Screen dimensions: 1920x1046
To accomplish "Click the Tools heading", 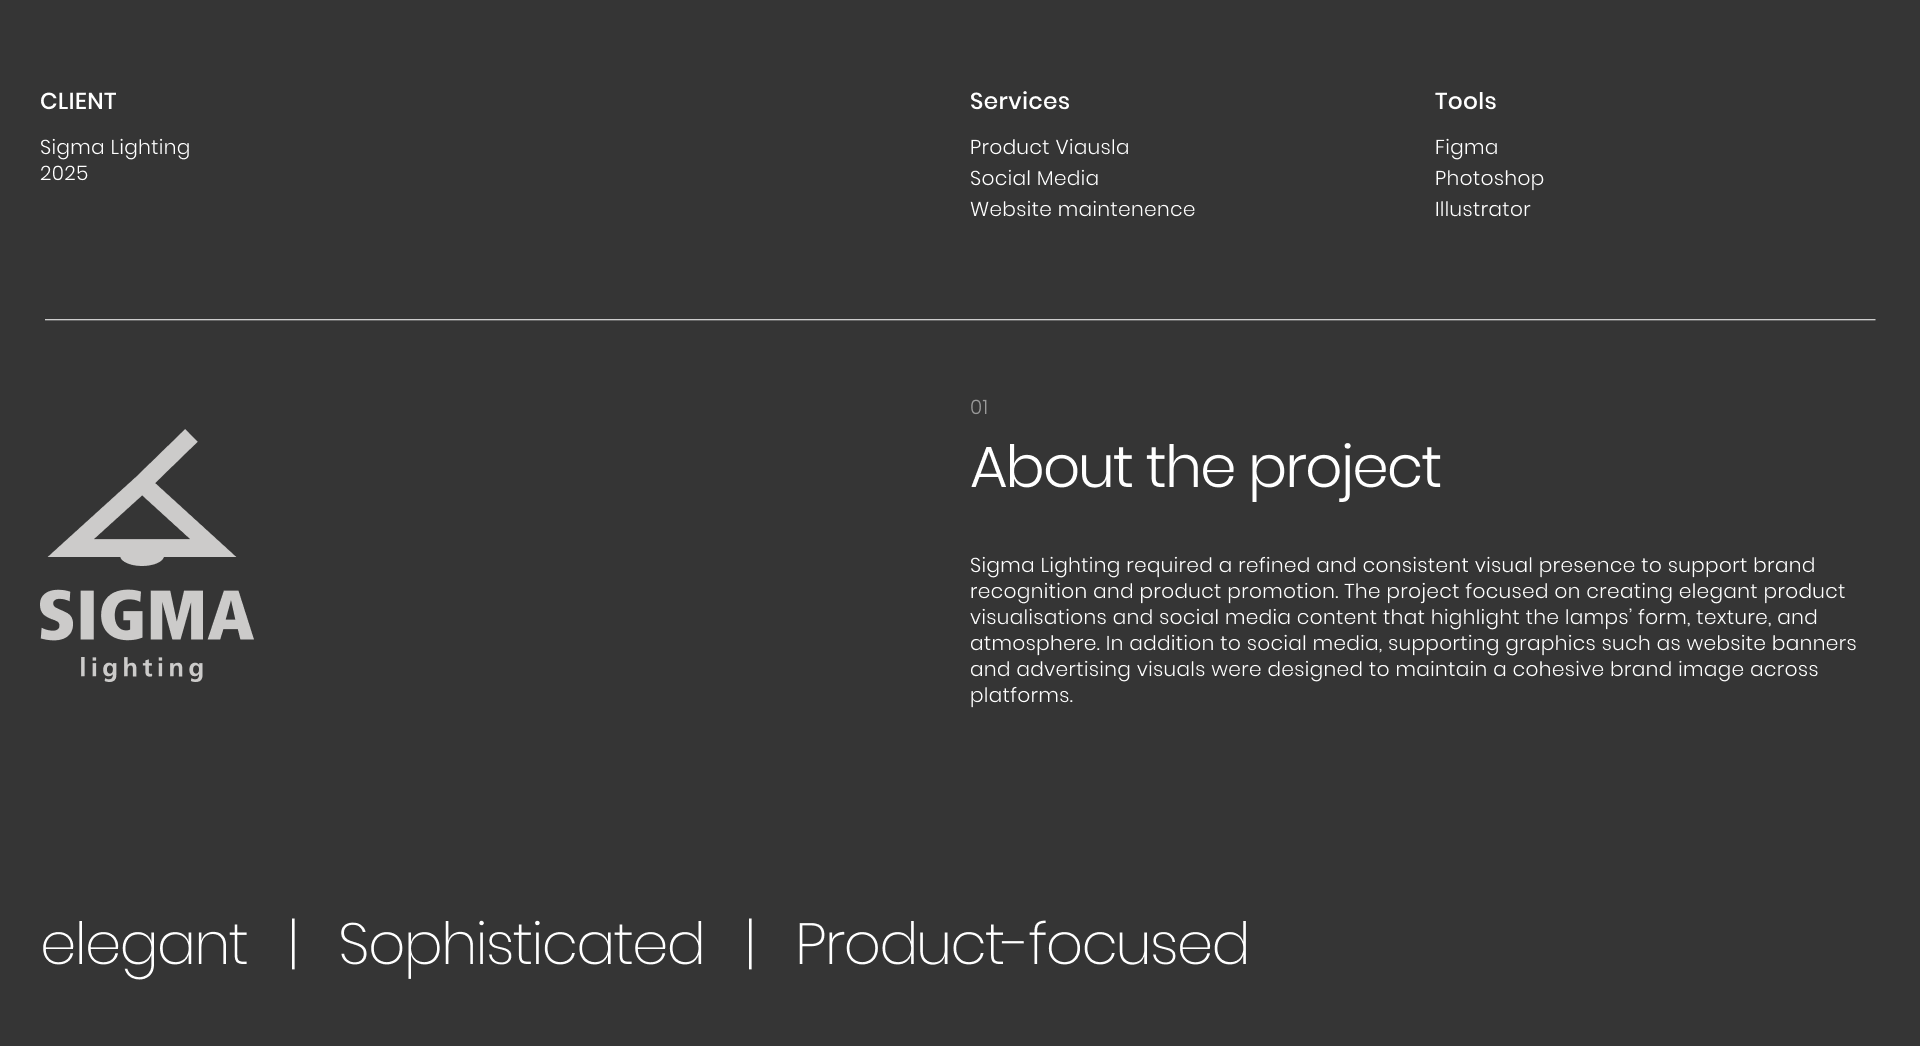I will click(1465, 101).
